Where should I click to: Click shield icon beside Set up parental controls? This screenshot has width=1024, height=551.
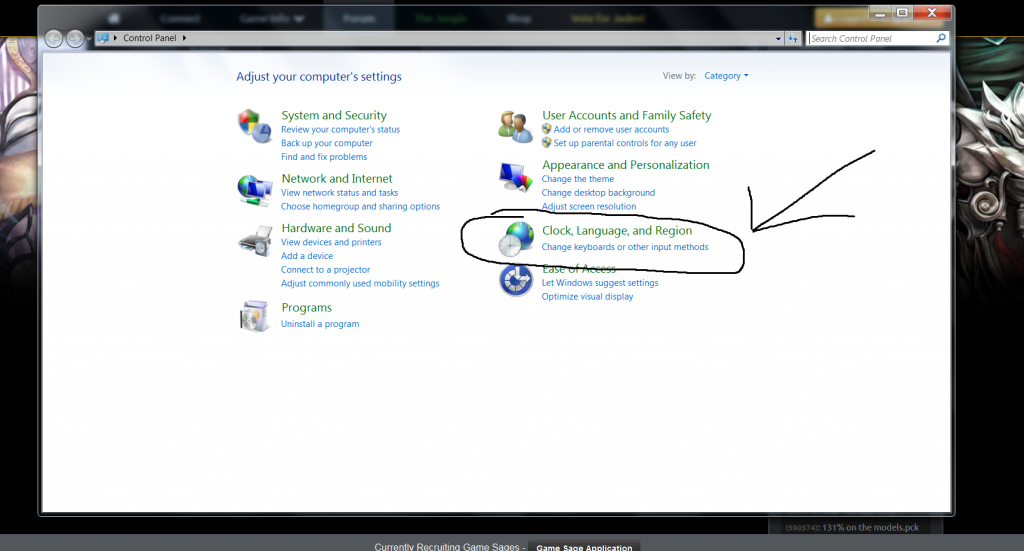547,143
